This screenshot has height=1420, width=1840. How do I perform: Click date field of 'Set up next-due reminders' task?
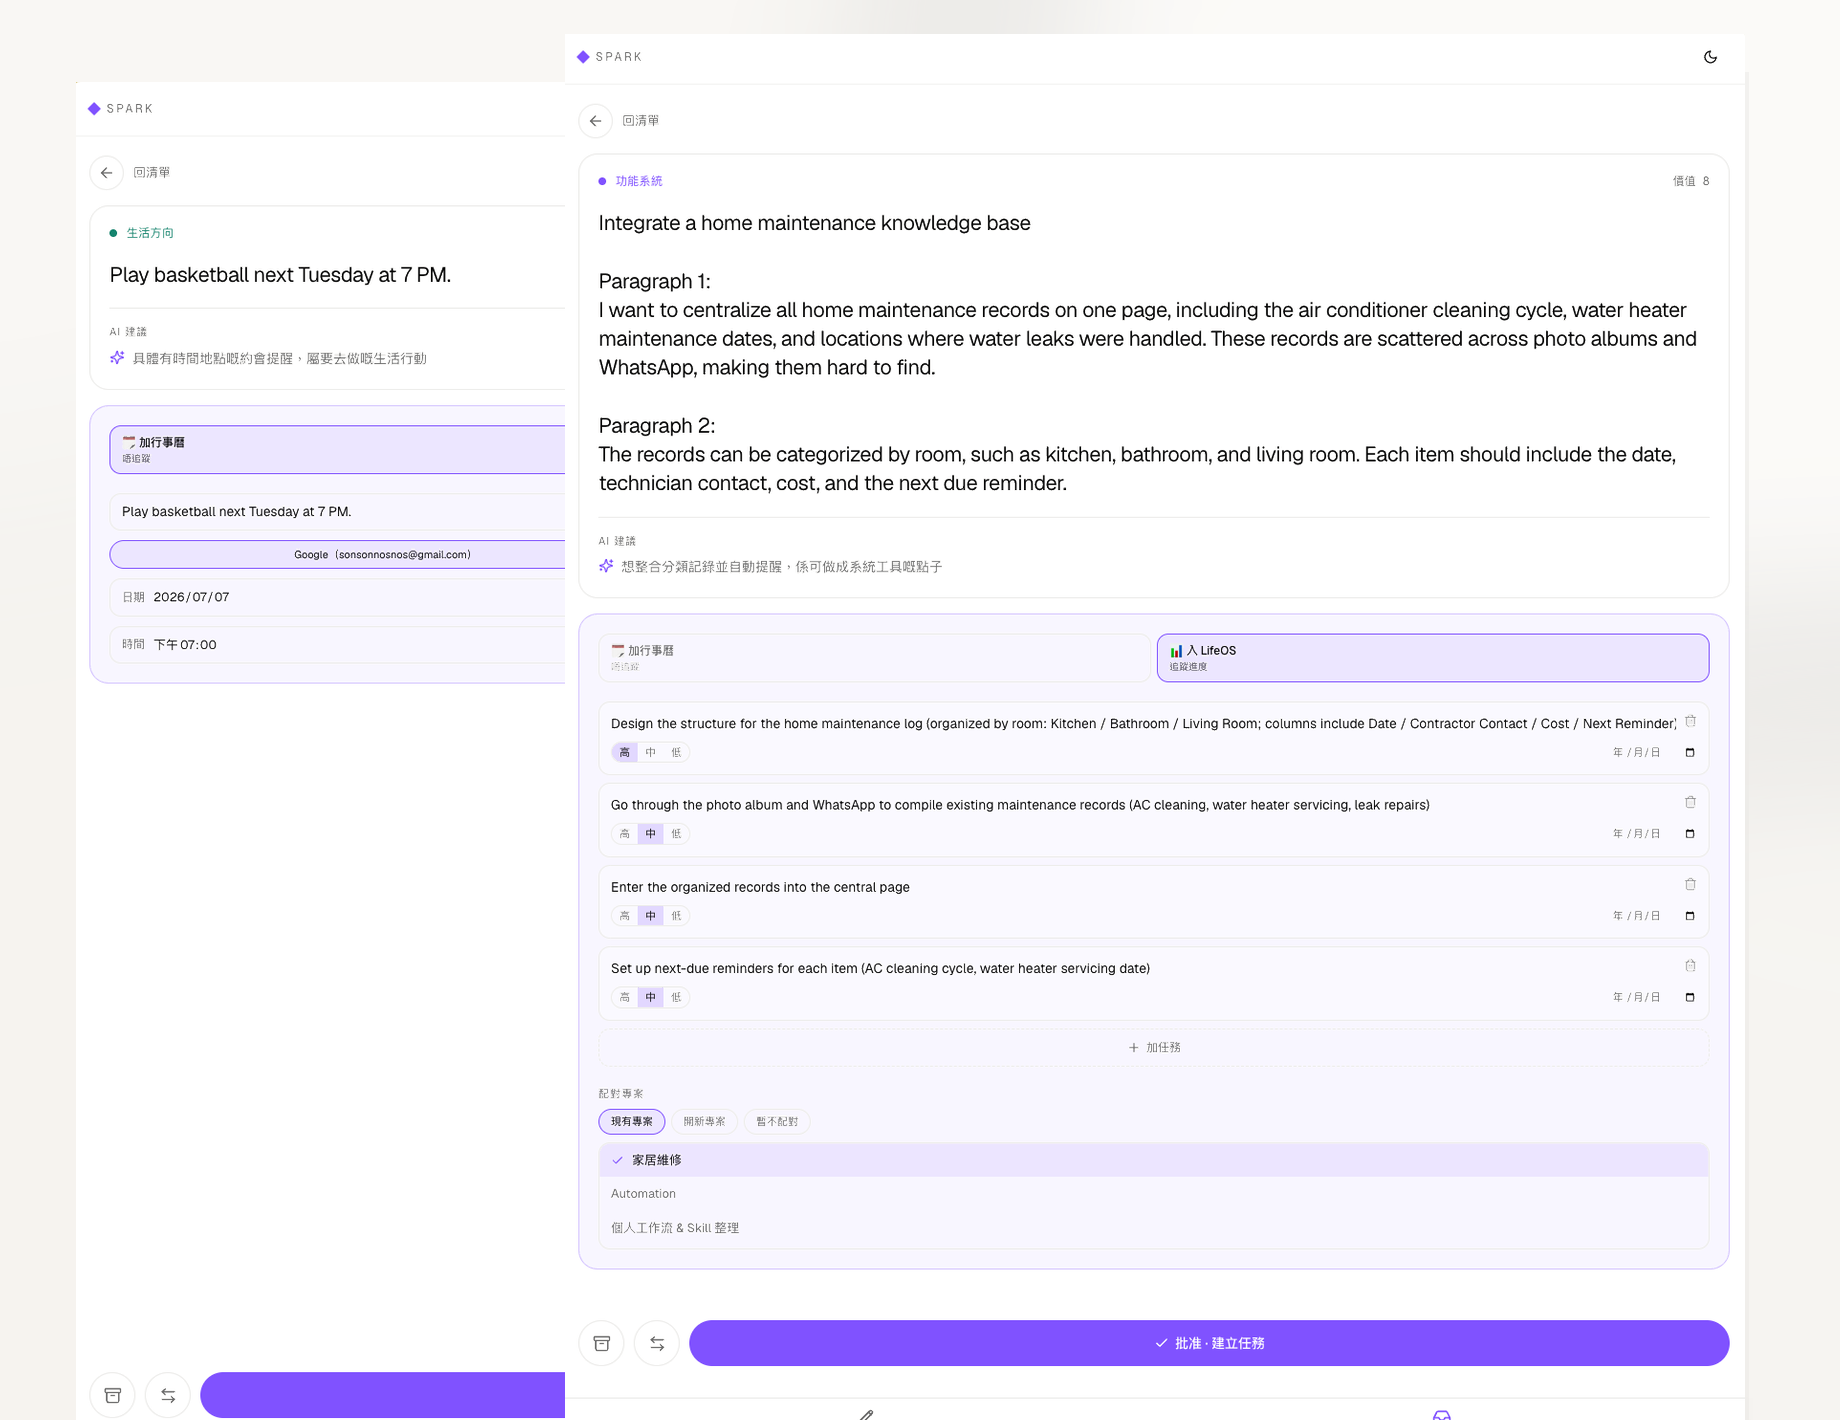[x=1654, y=998]
